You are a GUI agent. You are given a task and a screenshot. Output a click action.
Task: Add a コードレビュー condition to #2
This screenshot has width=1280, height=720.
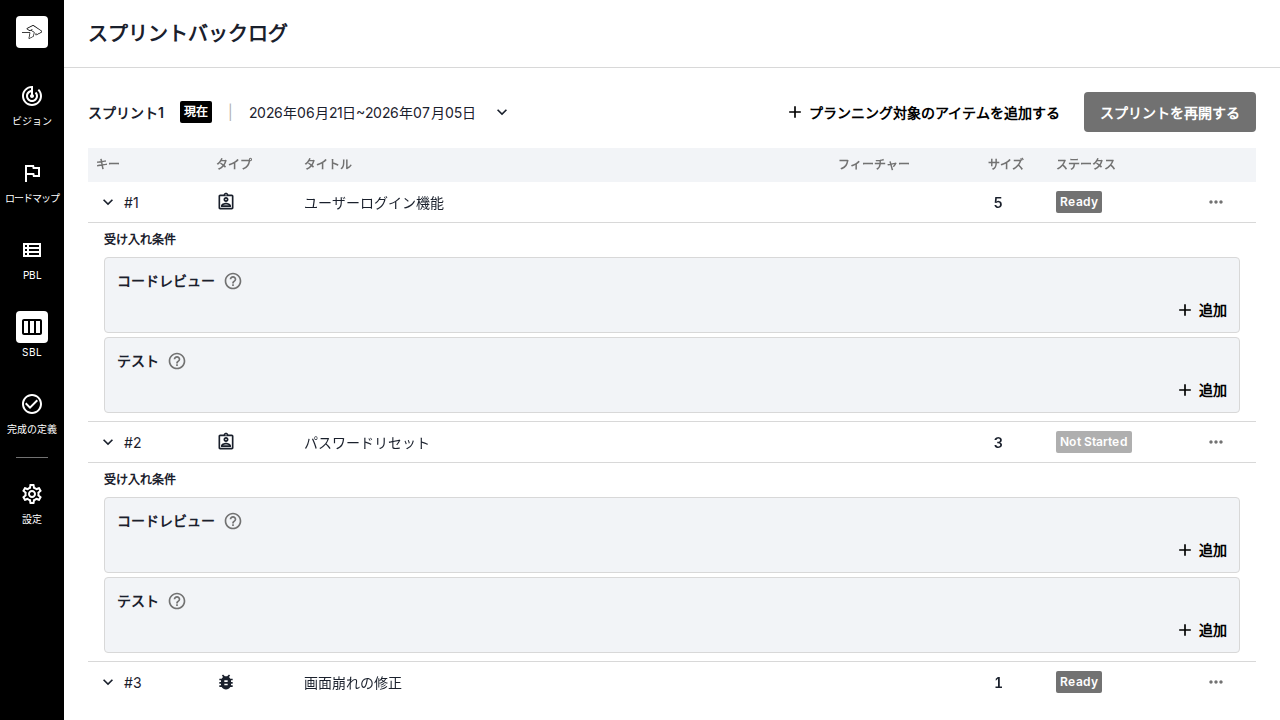(x=1203, y=550)
